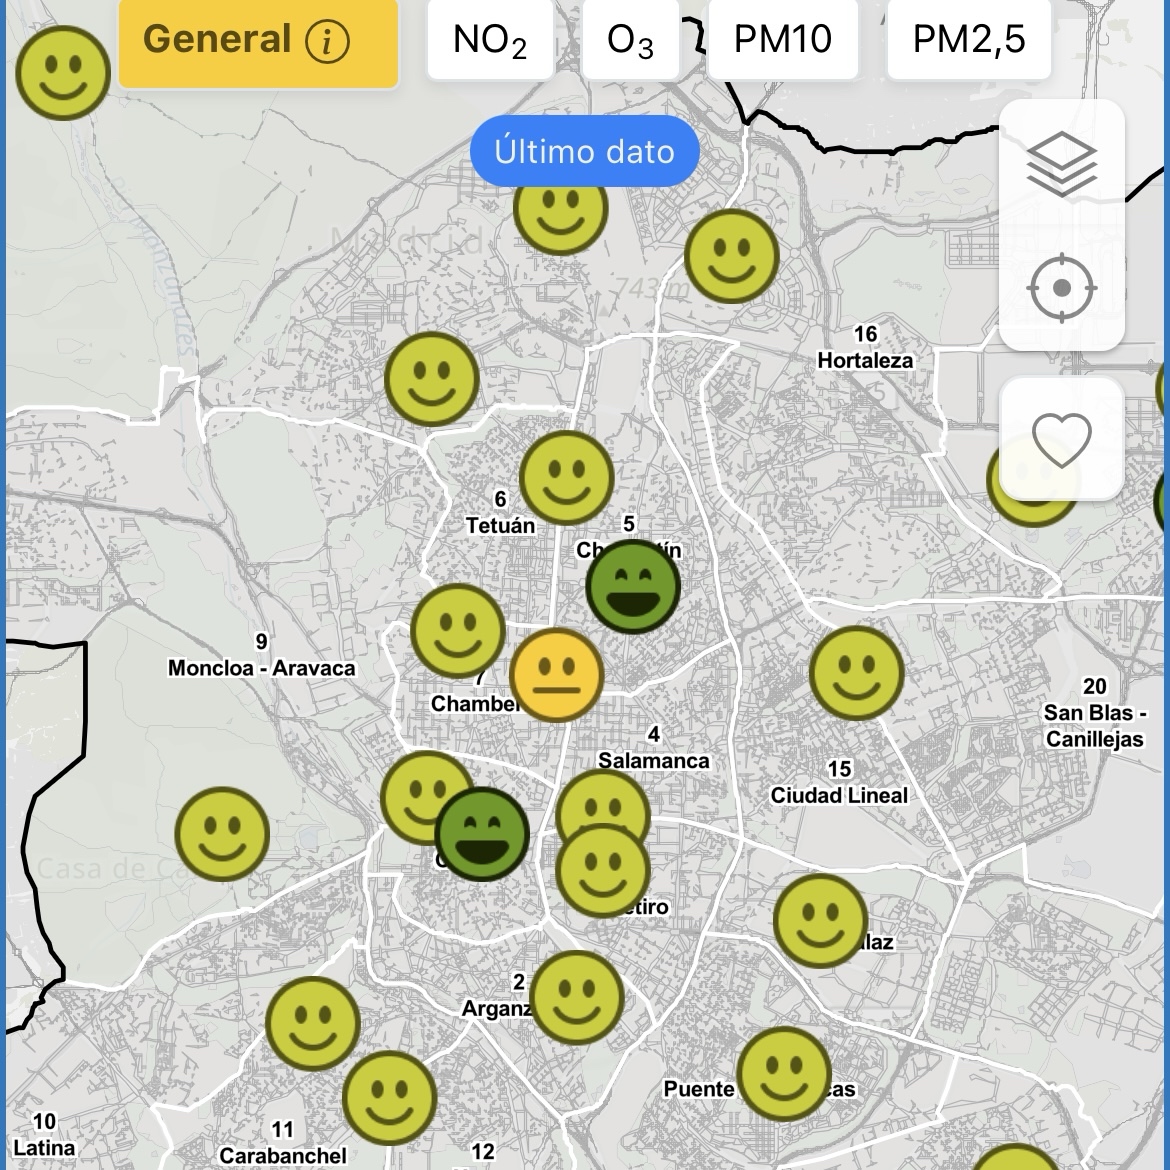Show PM2,5 particle data
1170x1170 pixels.
[x=968, y=40]
